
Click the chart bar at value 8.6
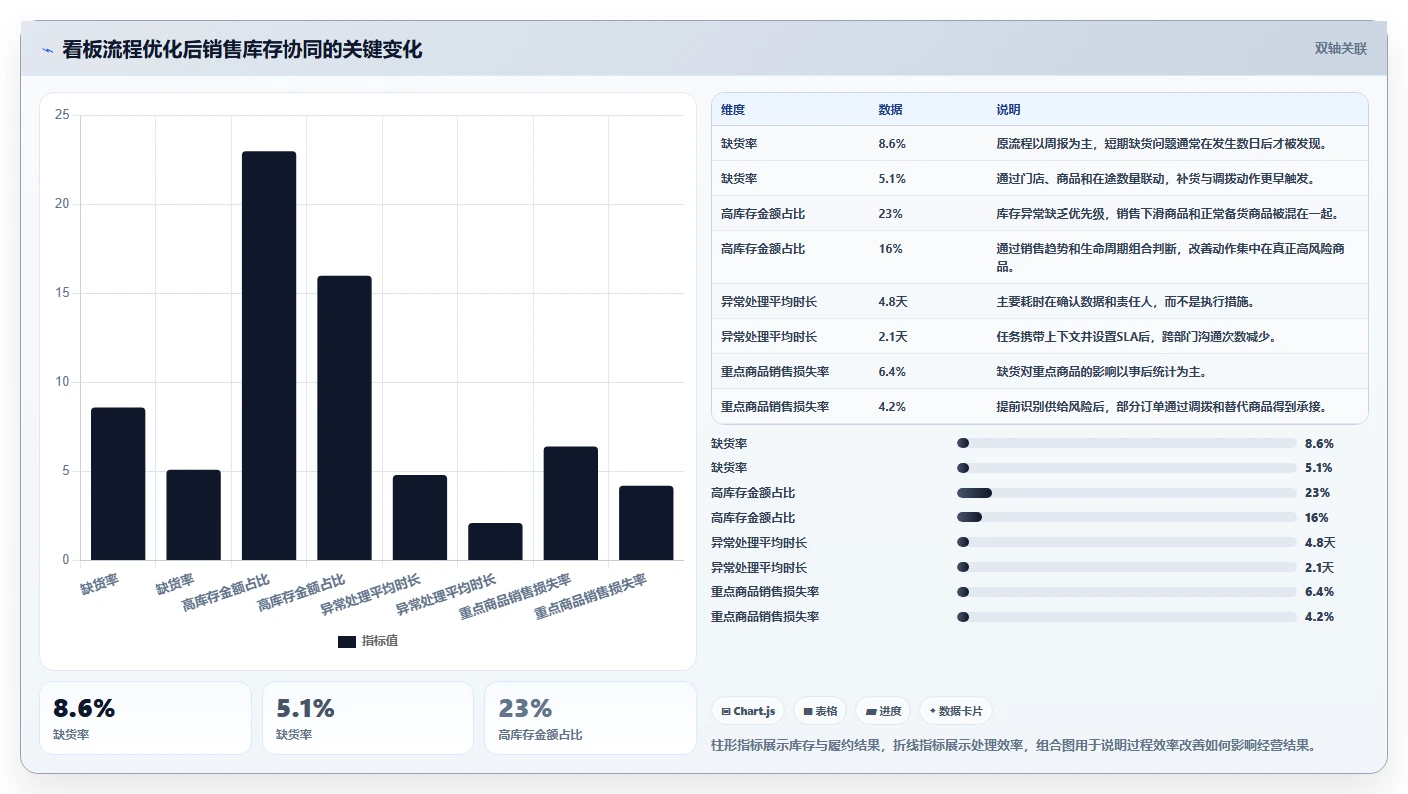(118, 483)
